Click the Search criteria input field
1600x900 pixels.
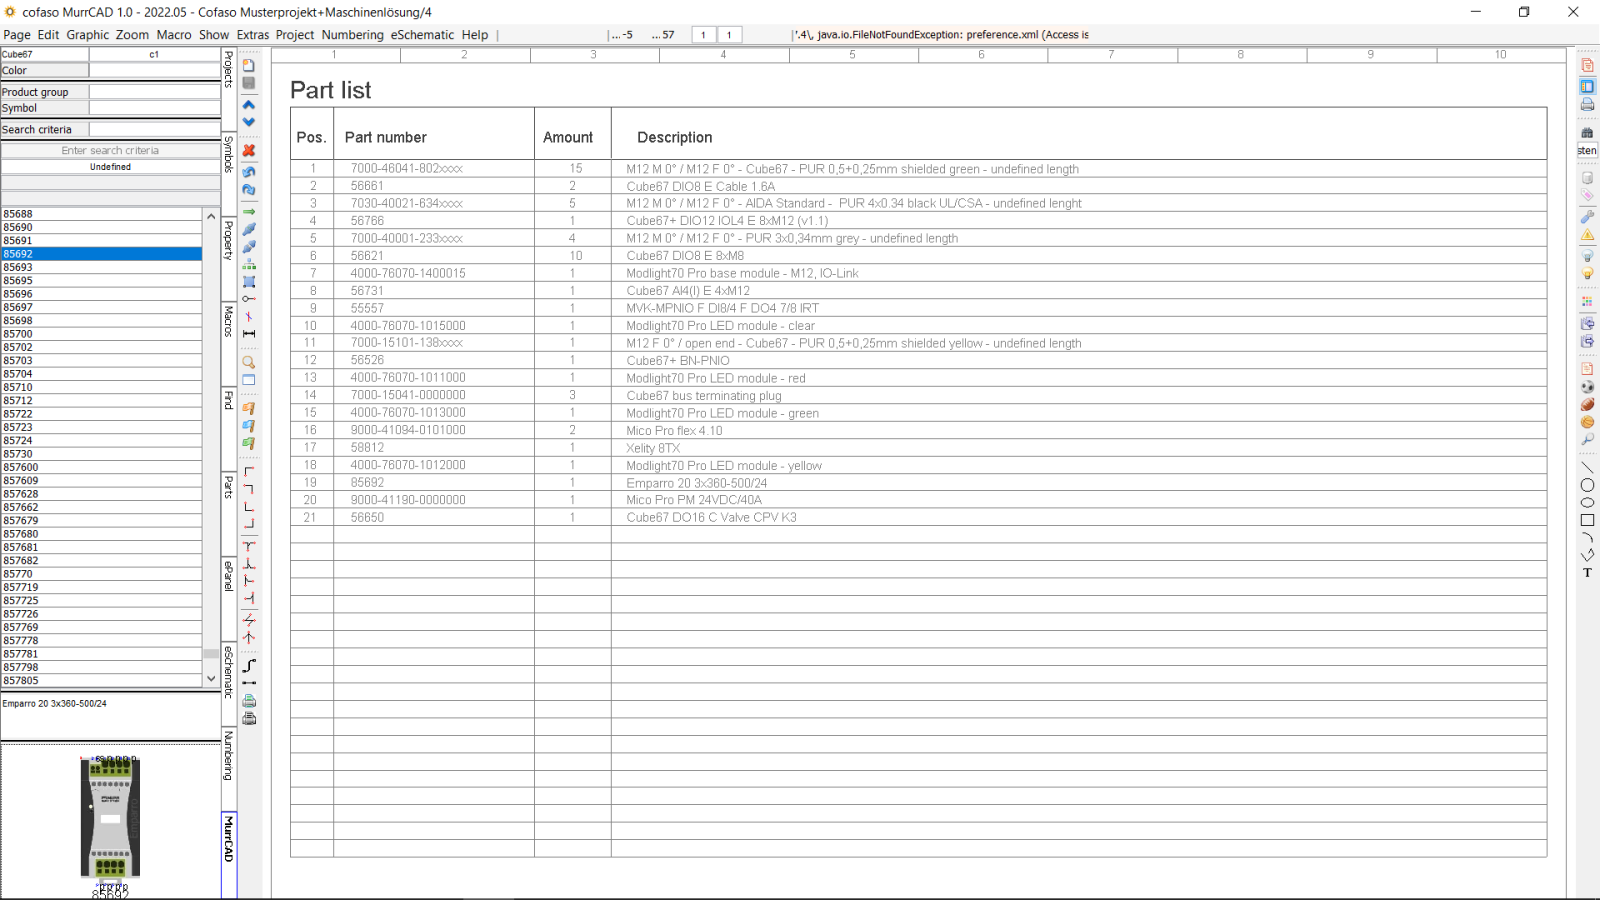pos(155,130)
